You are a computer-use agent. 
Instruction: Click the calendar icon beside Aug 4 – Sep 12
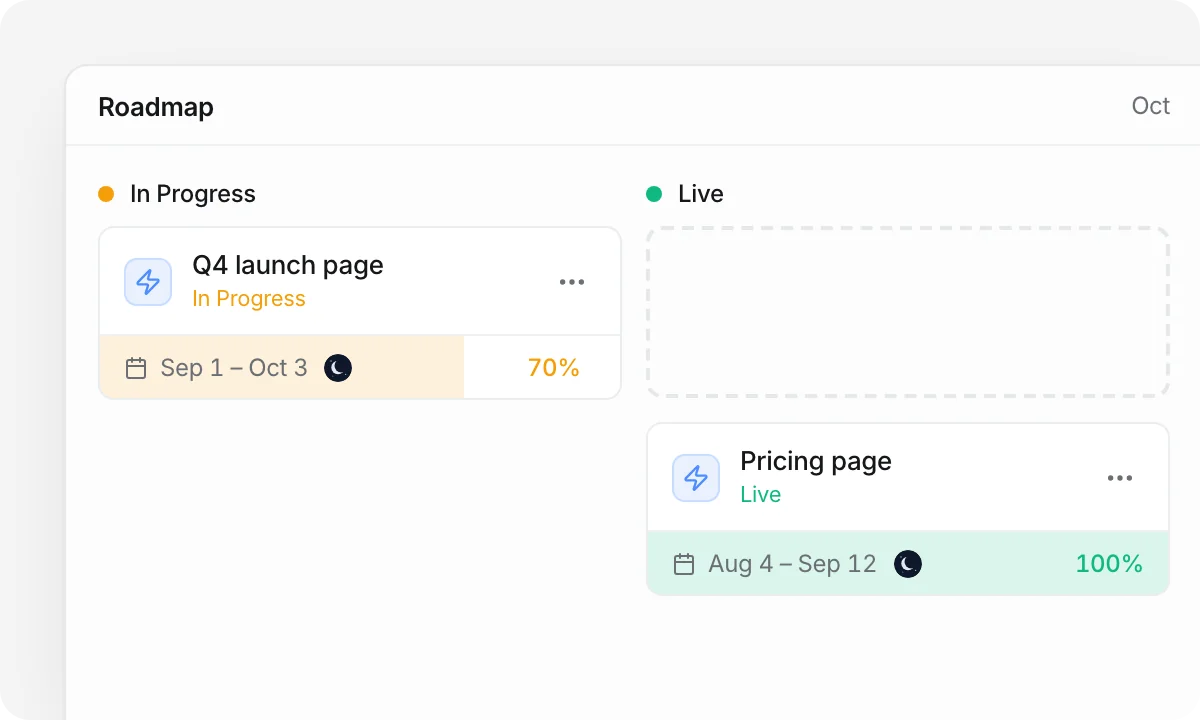tap(684, 564)
